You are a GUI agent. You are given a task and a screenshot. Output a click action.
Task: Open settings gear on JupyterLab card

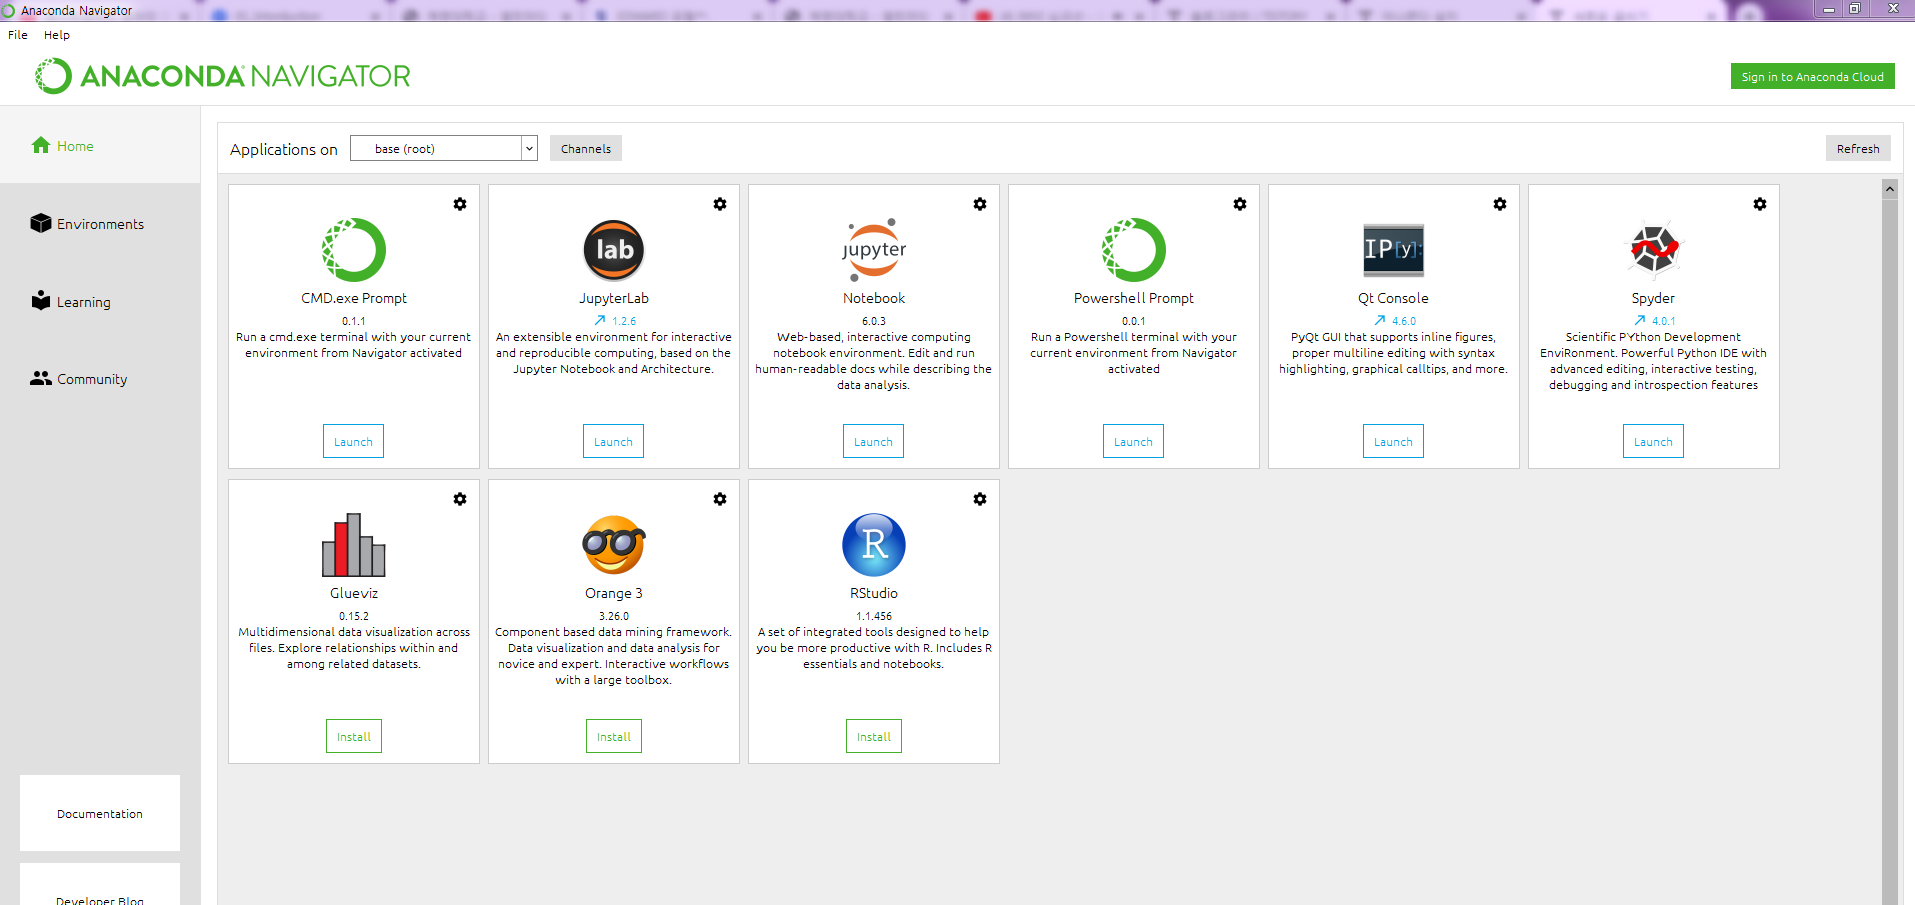(720, 204)
